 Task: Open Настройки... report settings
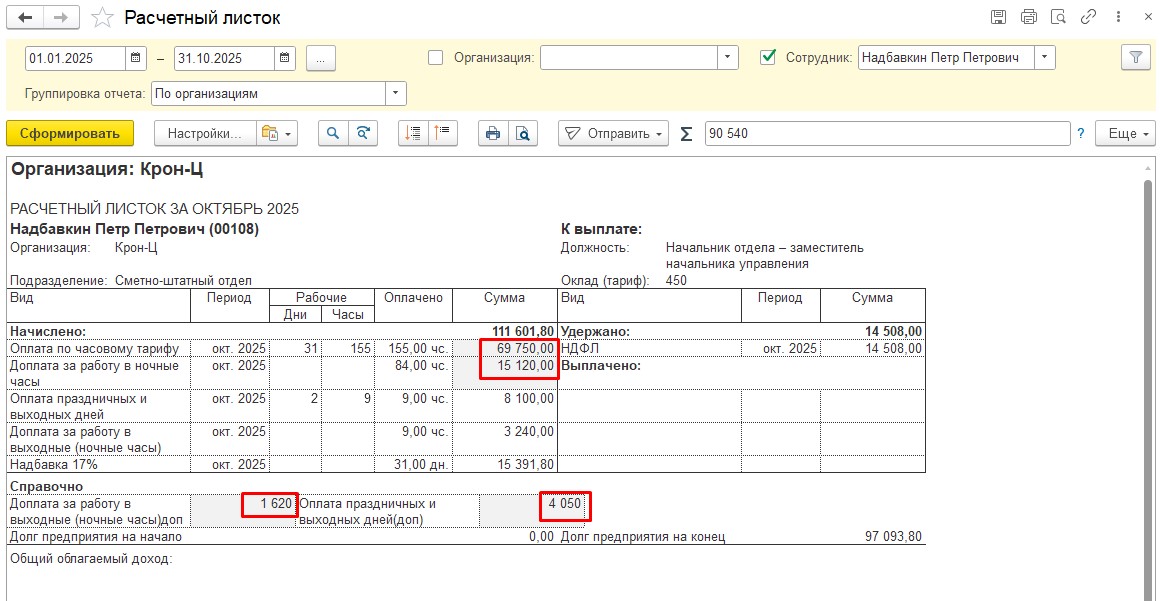coord(204,133)
